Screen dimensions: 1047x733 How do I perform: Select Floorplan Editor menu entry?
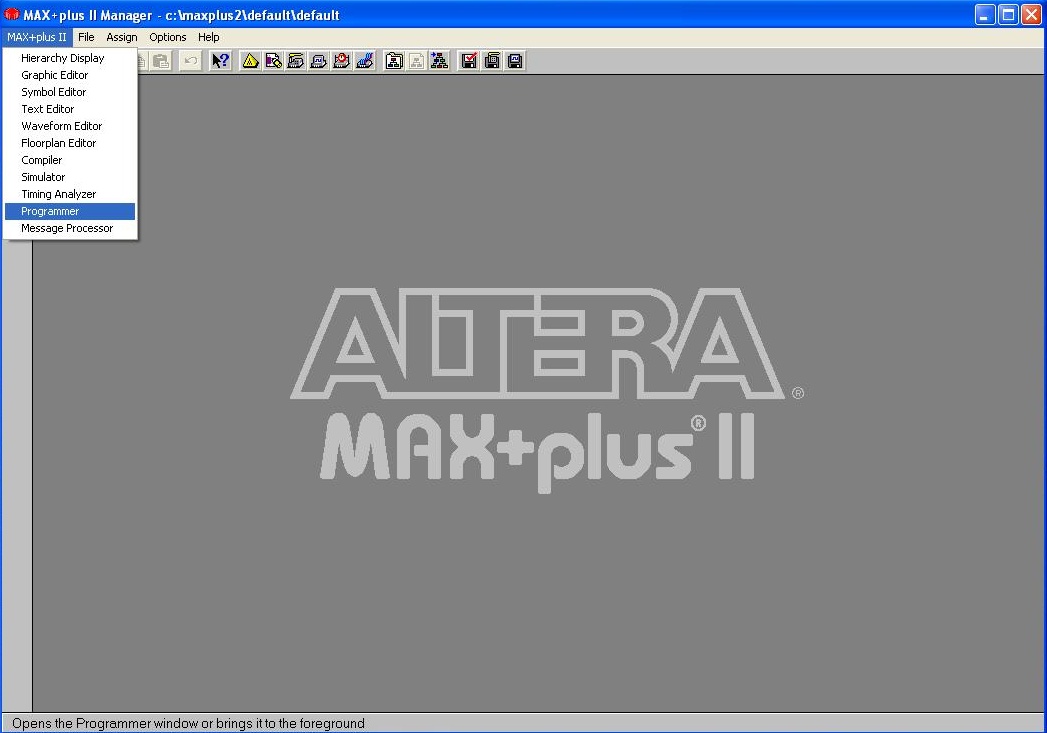pyautogui.click(x=70, y=144)
